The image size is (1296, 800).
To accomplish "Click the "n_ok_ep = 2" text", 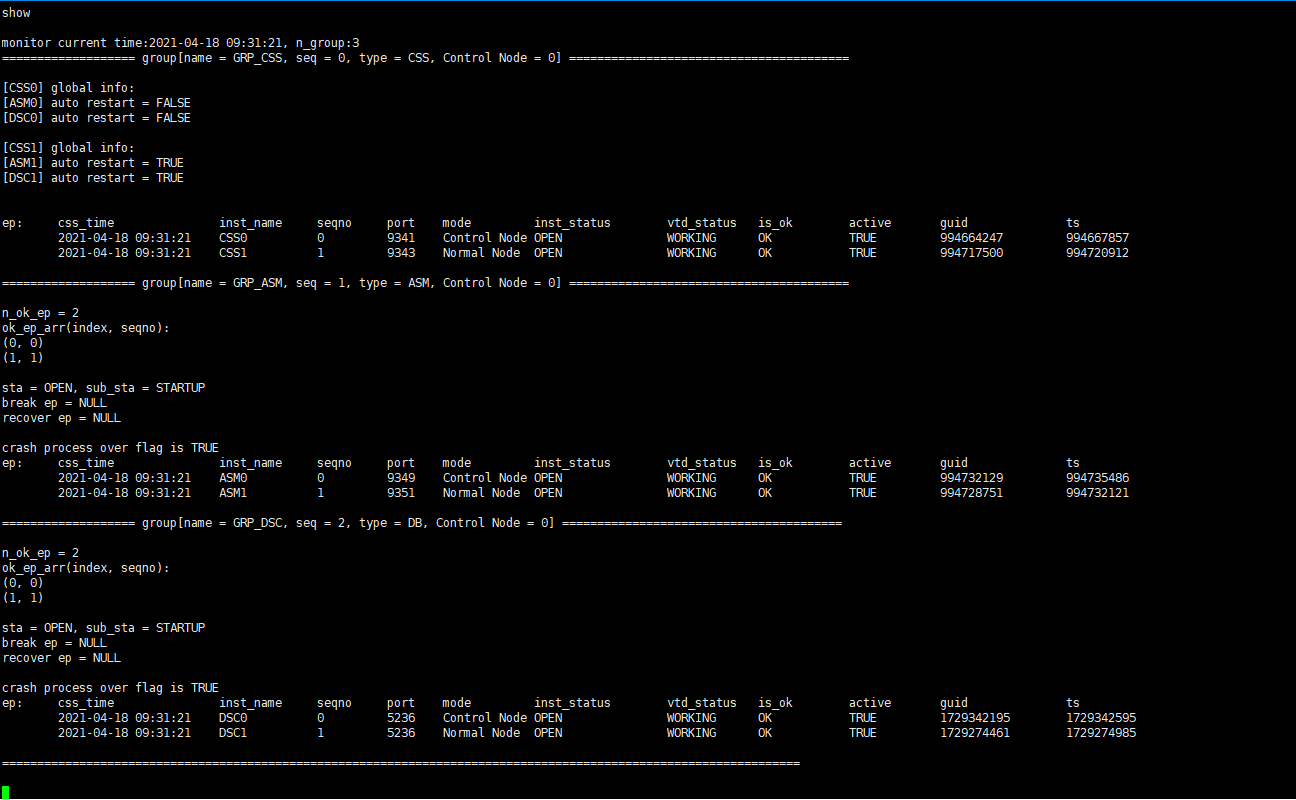I will (x=40, y=312).
